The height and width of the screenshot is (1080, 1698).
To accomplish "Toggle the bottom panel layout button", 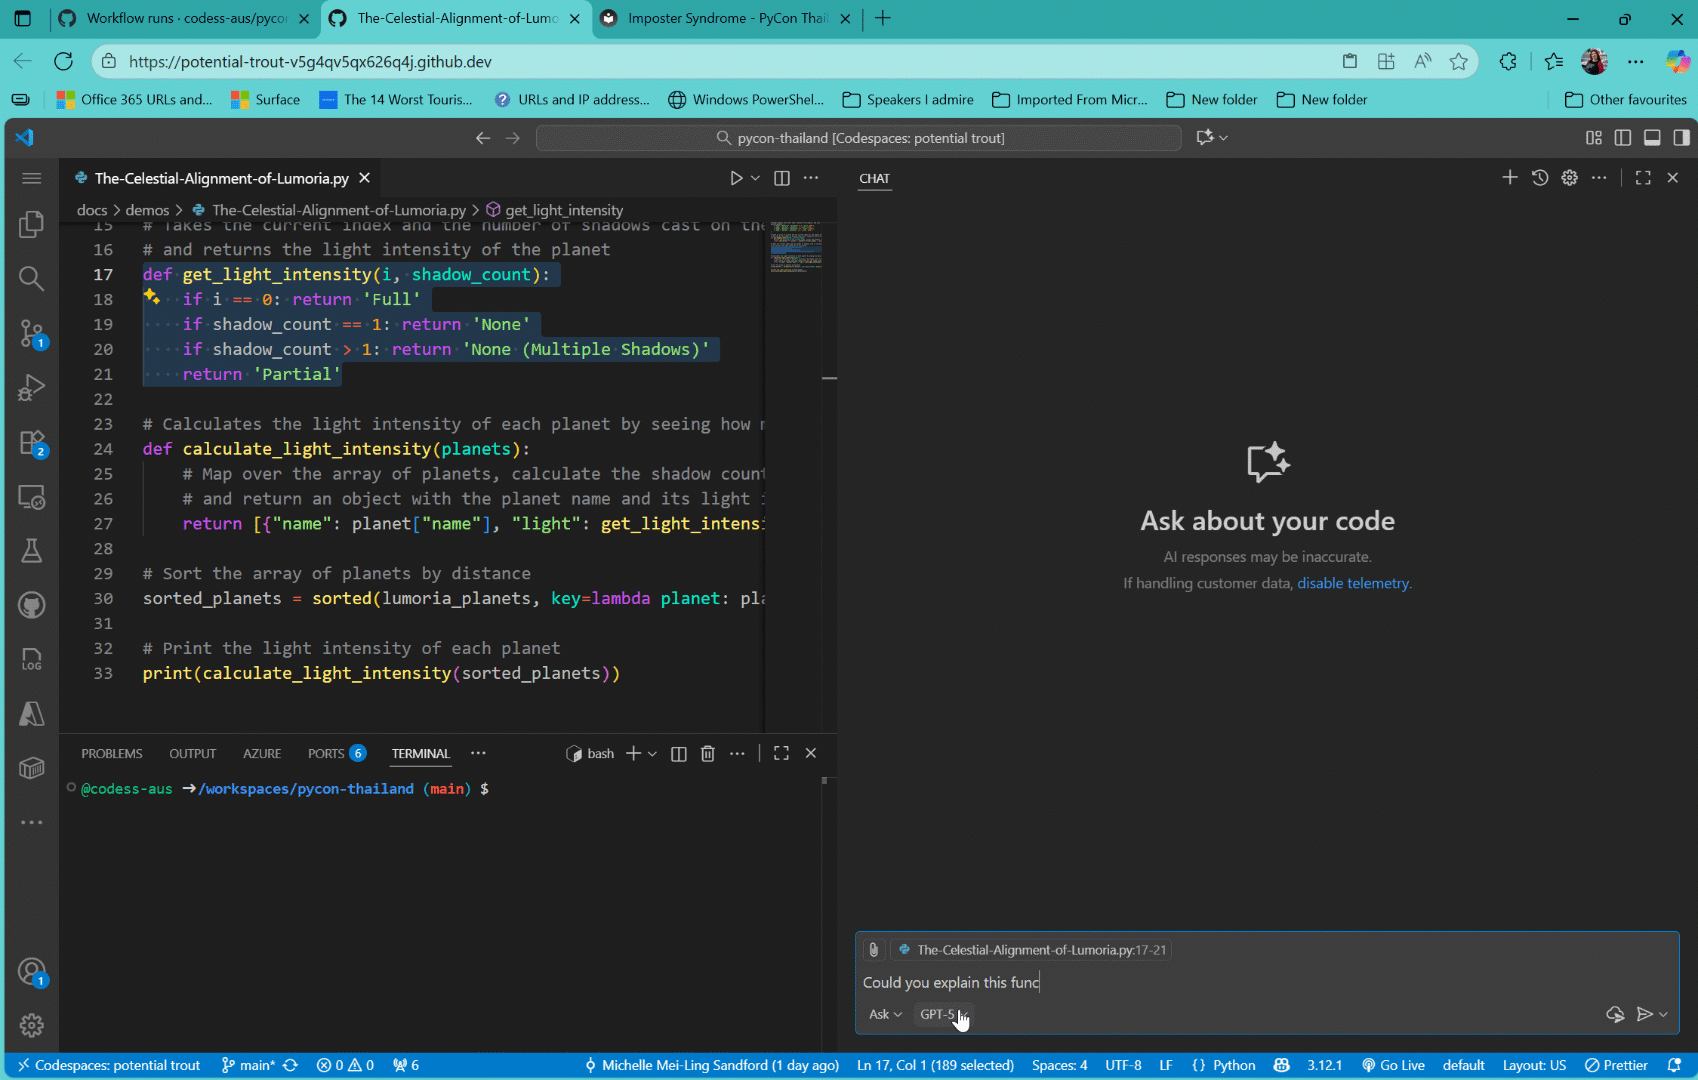I will click(x=1652, y=138).
